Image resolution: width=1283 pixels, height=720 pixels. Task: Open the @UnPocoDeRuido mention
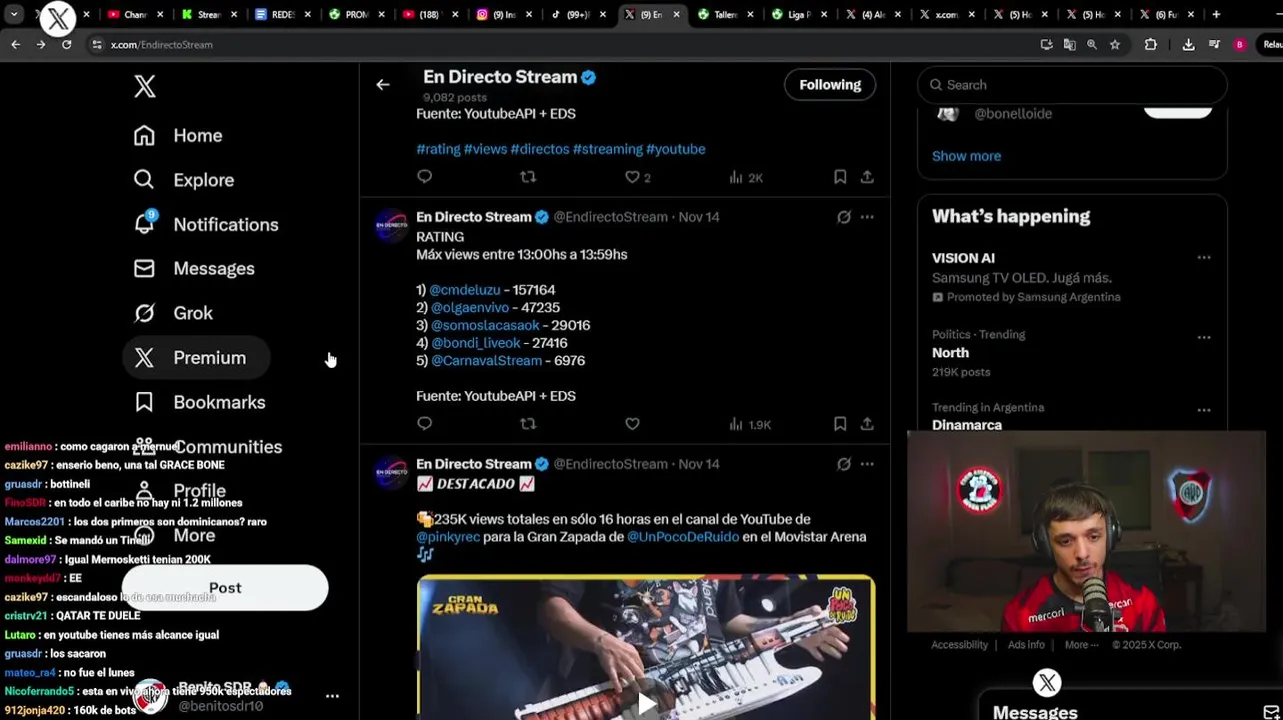[683, 537]
